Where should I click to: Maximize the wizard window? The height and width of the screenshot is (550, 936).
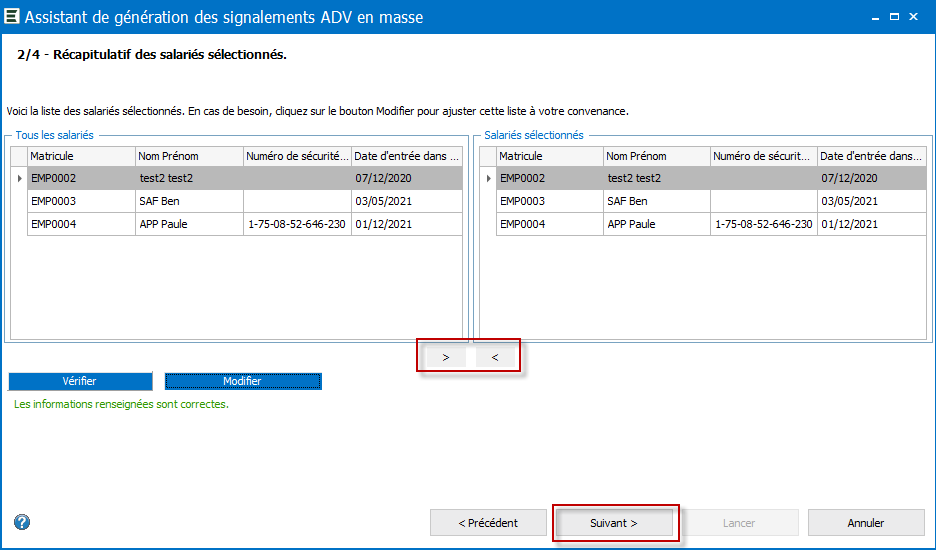(x=894, y=17)
